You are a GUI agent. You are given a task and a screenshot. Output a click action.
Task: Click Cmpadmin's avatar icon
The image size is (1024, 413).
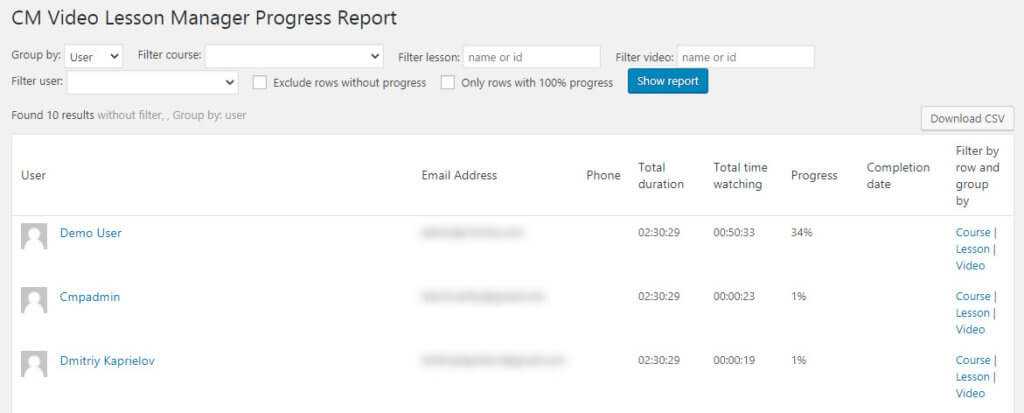click(34, 301)
